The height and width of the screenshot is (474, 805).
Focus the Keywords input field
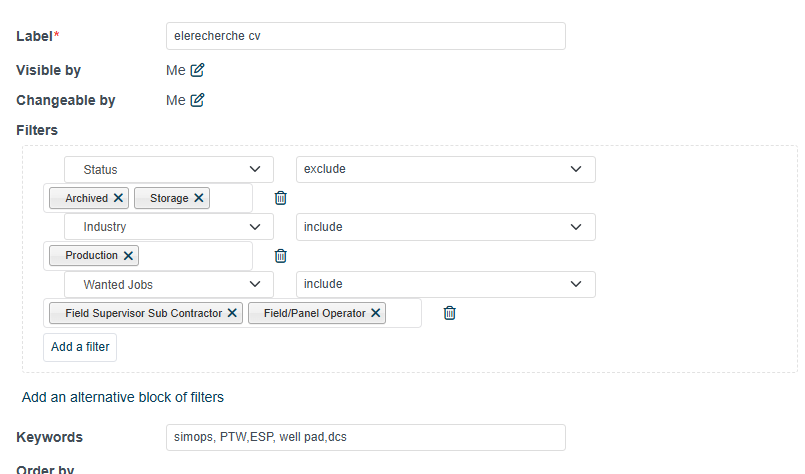(x=365, y=438)
